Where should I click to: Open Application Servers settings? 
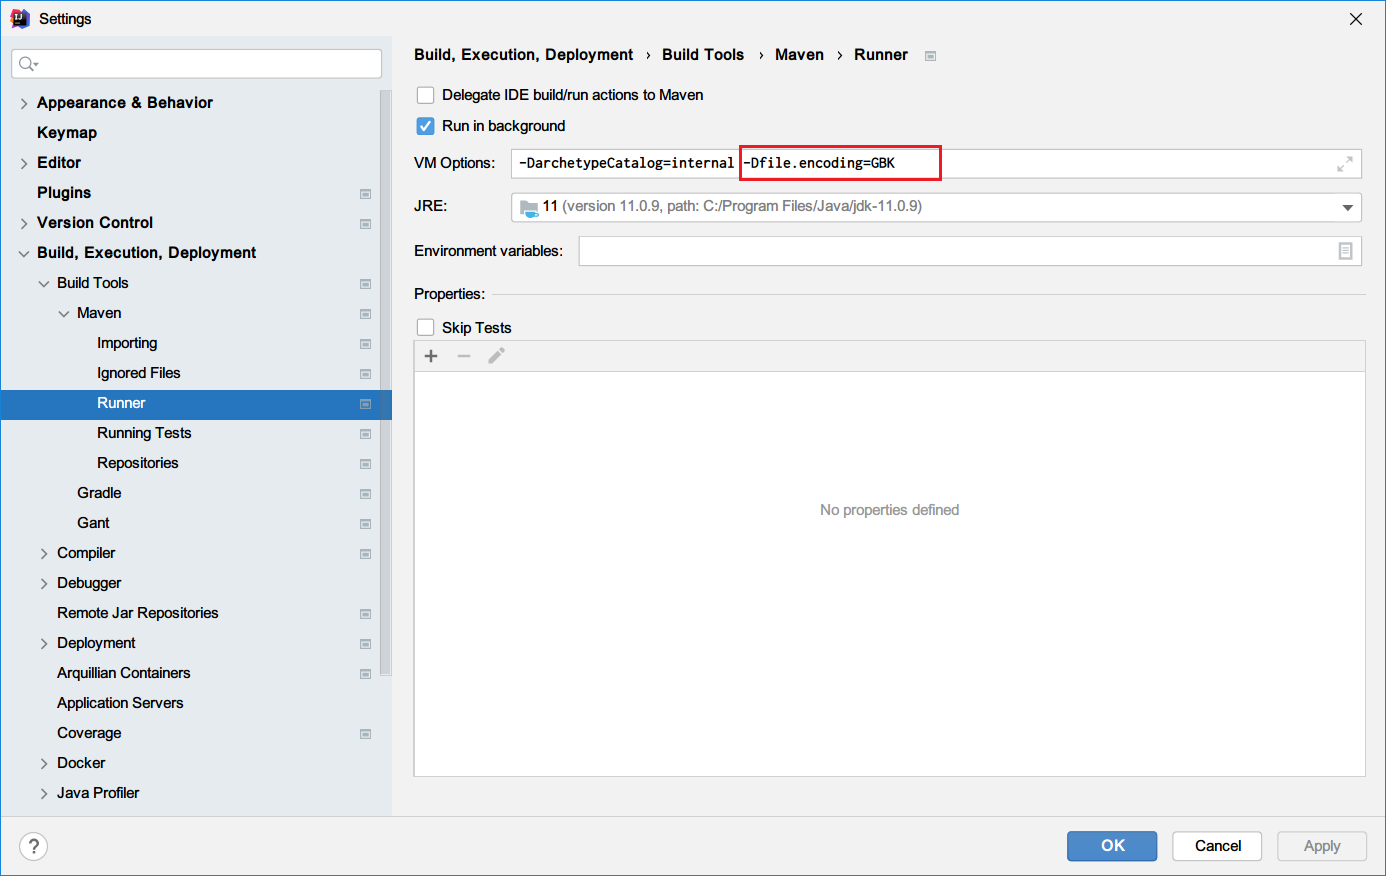tap(120, 703)
